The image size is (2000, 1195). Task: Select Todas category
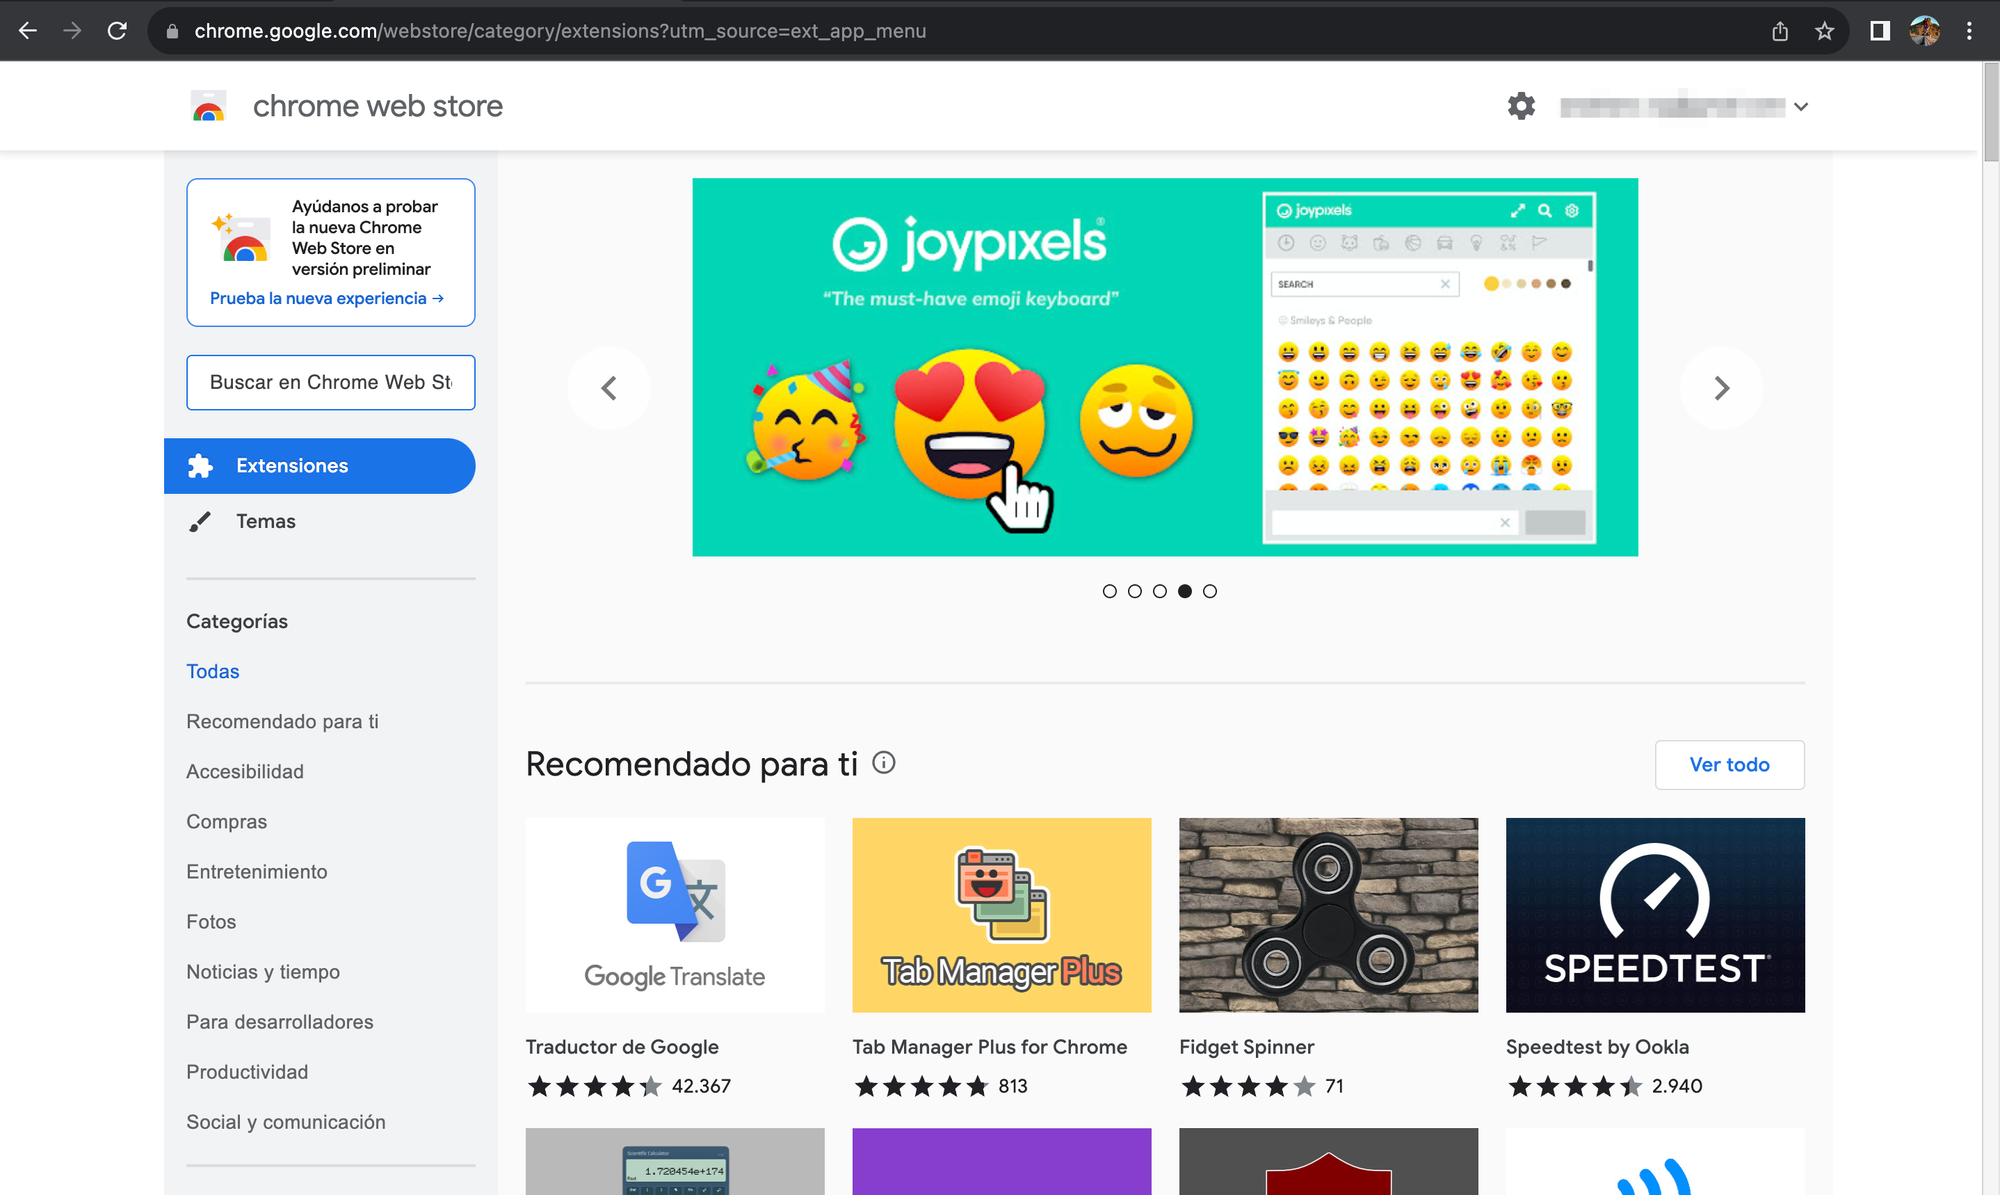point(213,671)
